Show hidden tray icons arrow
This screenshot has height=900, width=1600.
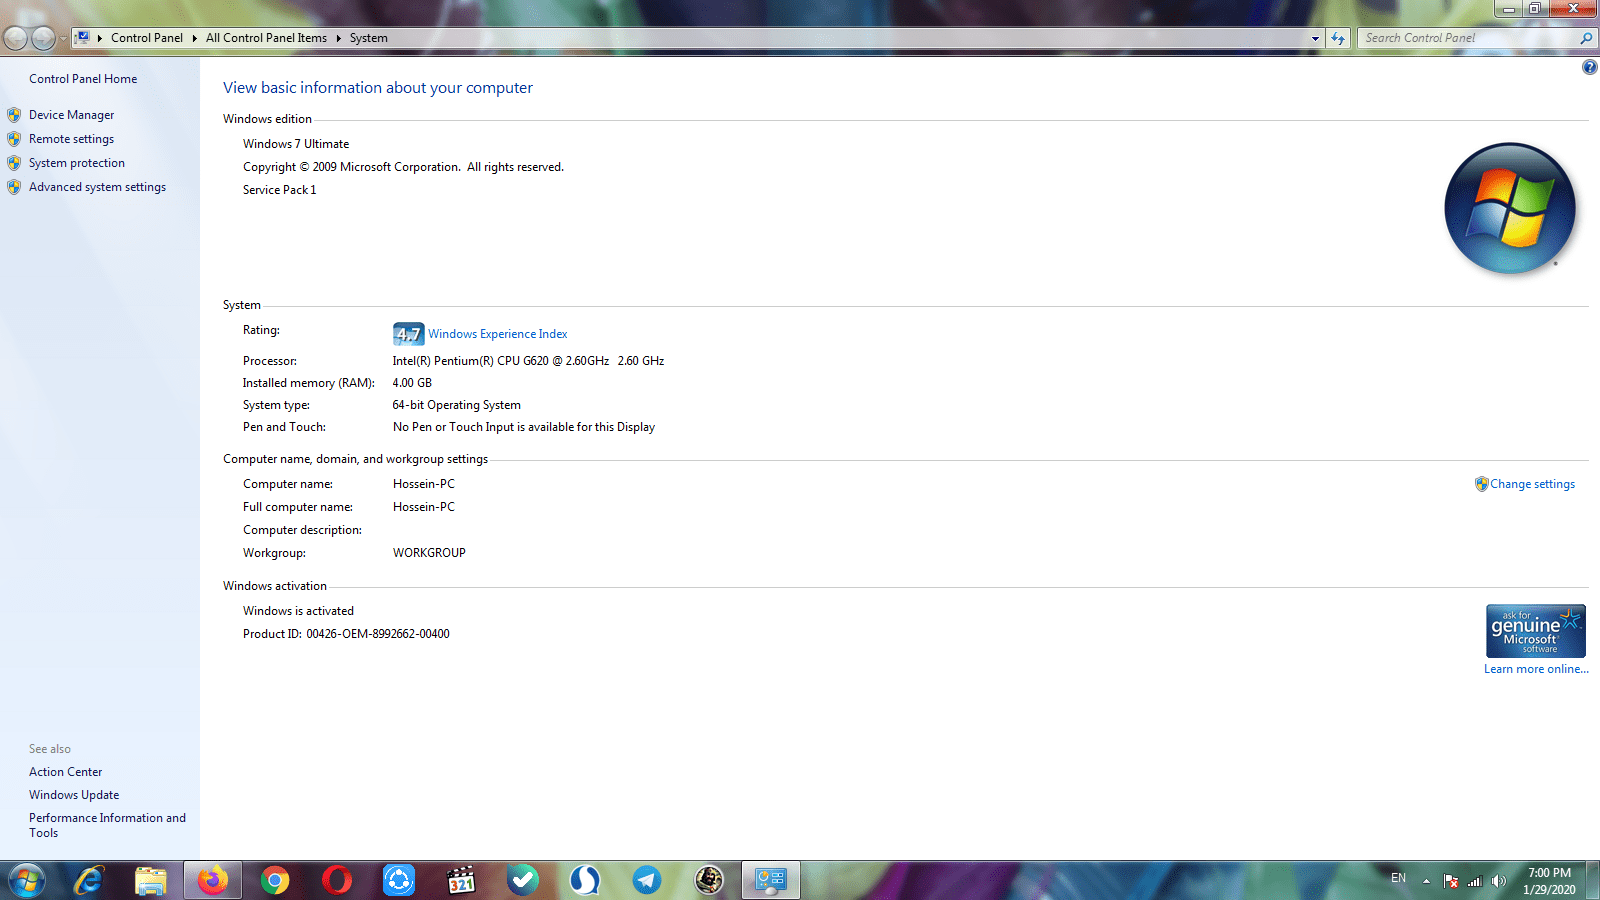pyautogui.click(x=1426, y=881)
